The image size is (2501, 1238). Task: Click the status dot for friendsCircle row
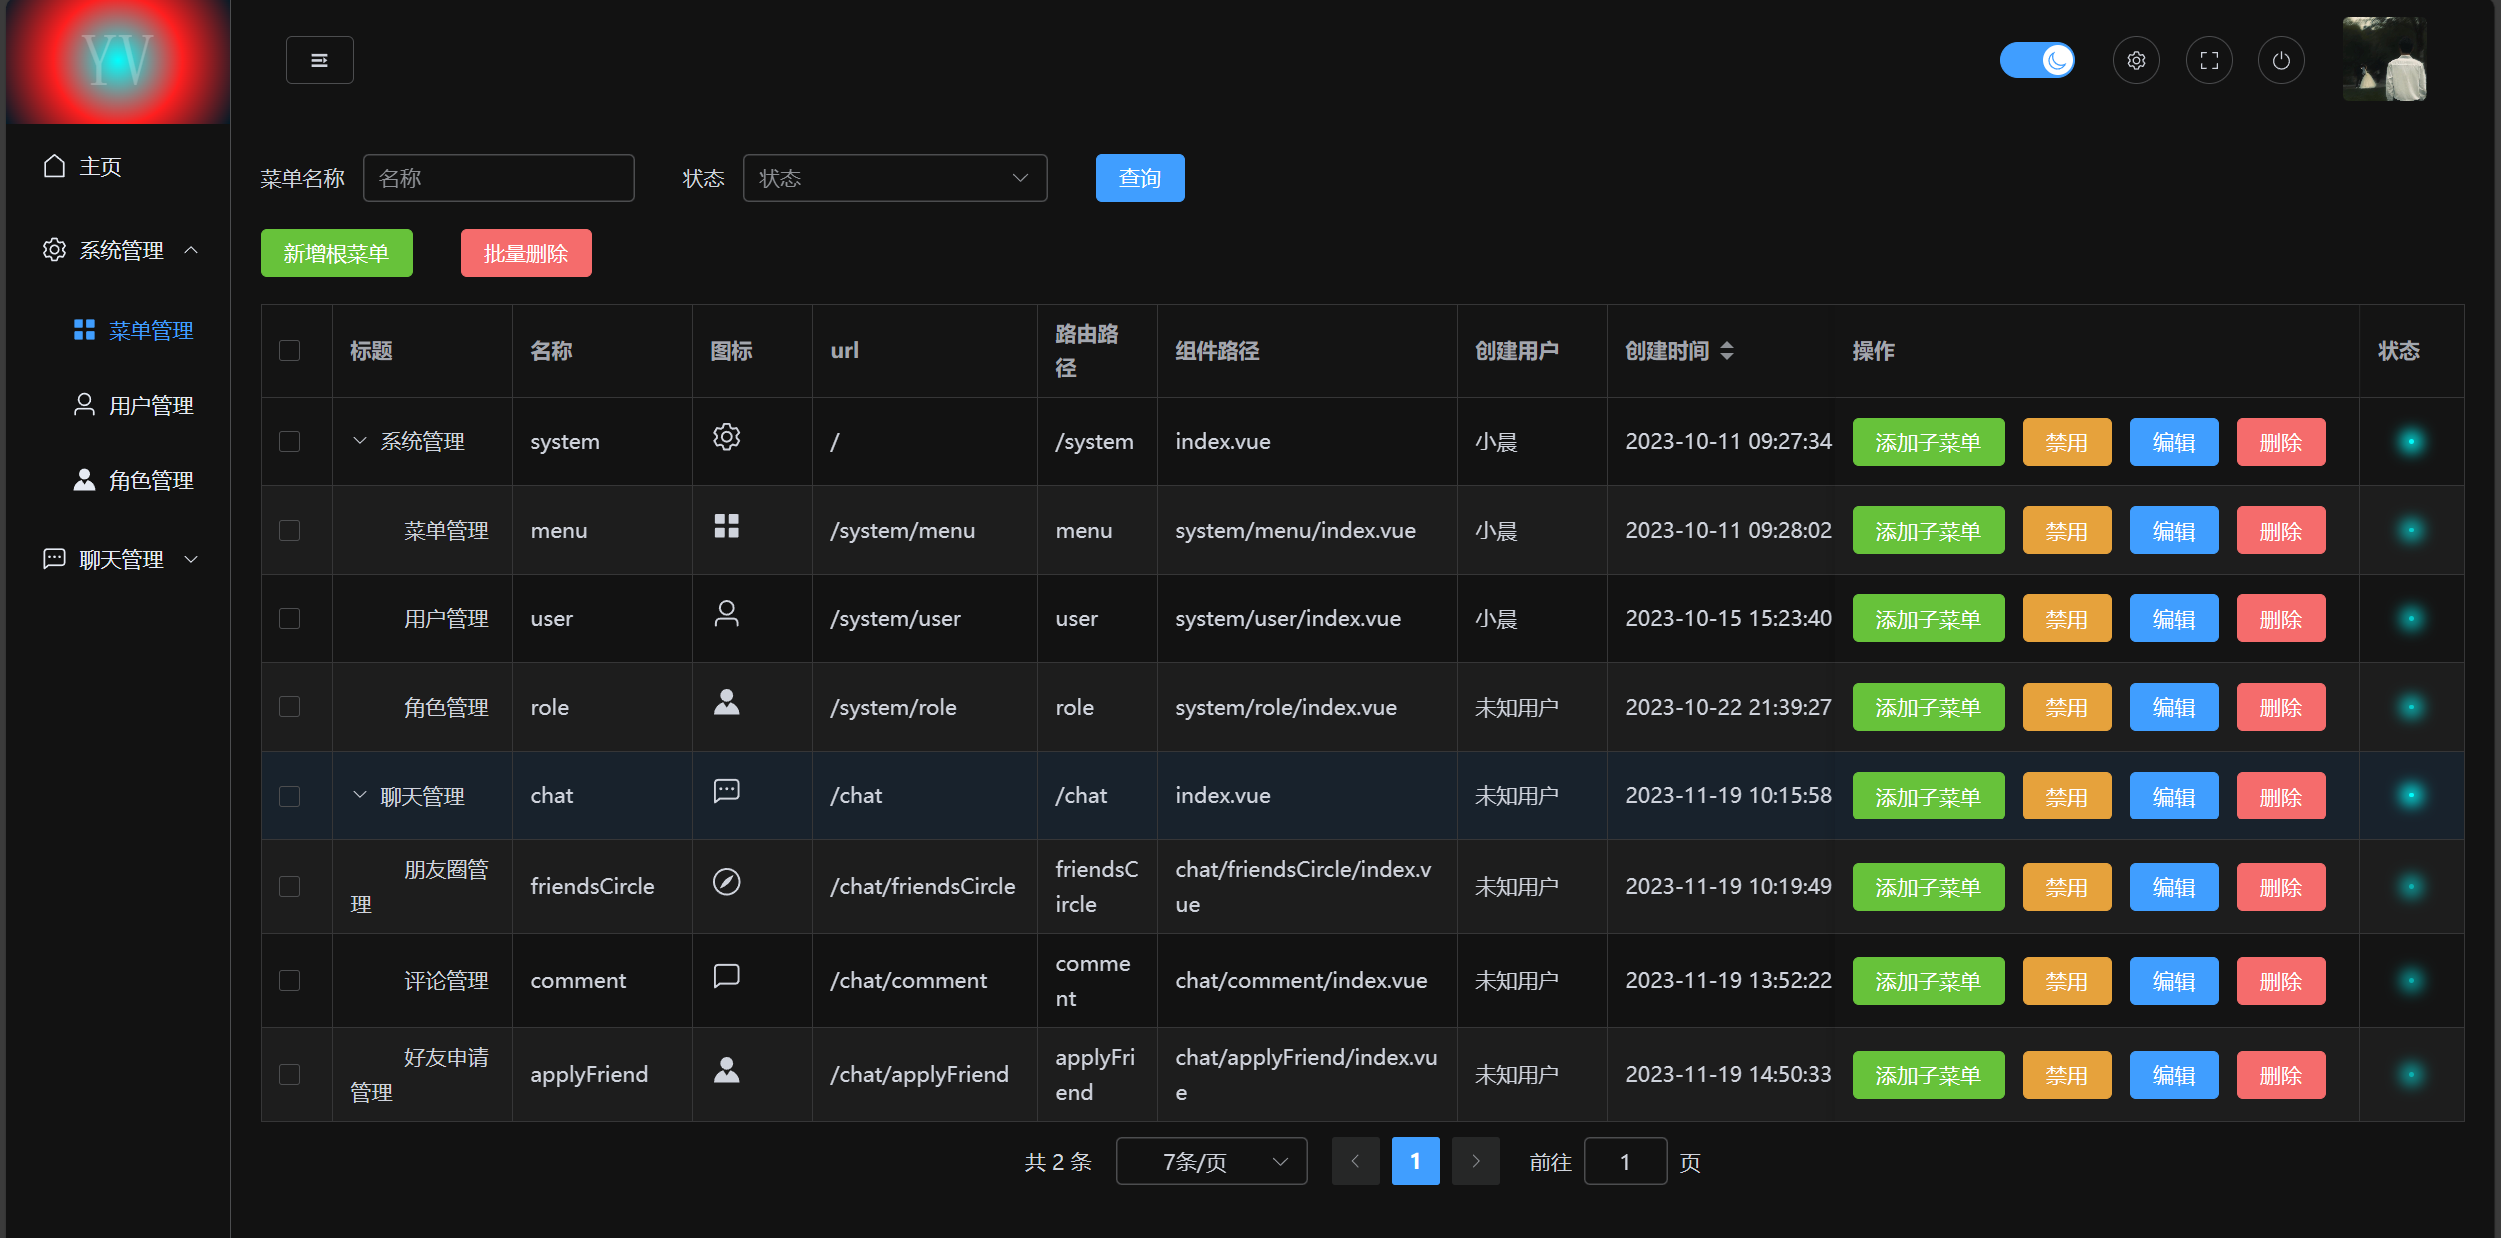coord(2411,886)
